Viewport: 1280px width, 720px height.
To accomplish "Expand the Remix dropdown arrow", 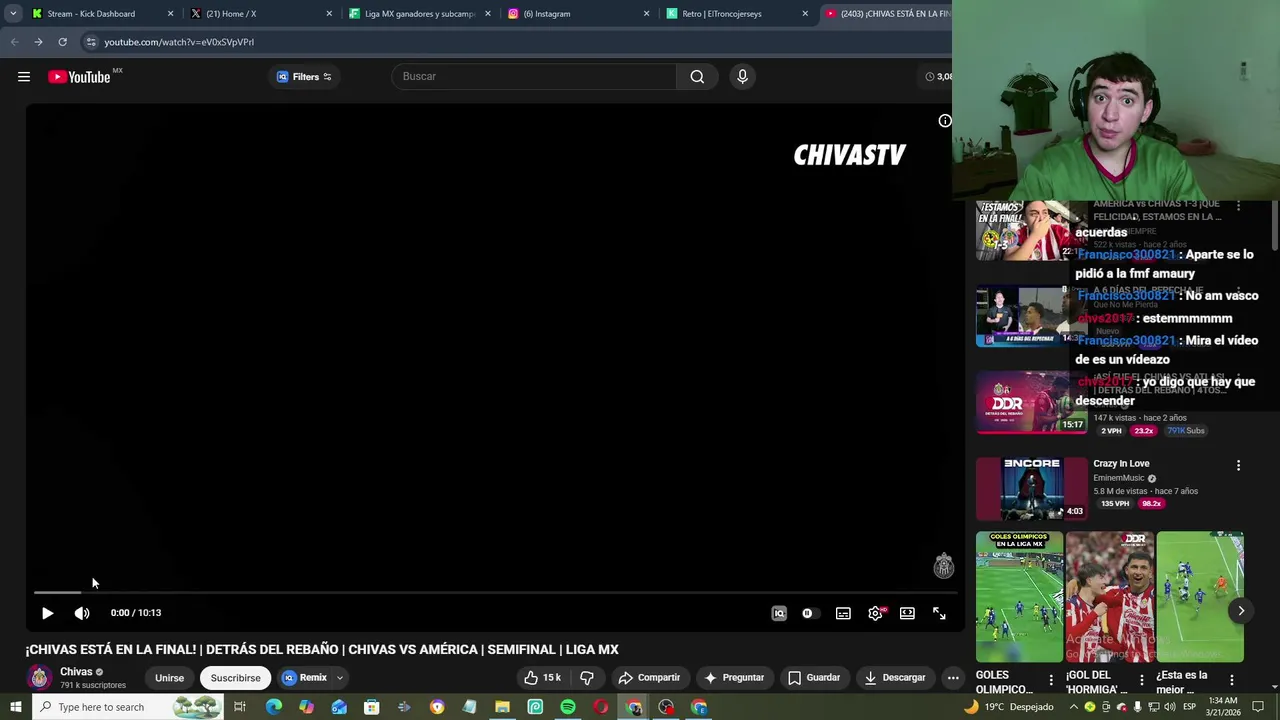I will point(339,678).
